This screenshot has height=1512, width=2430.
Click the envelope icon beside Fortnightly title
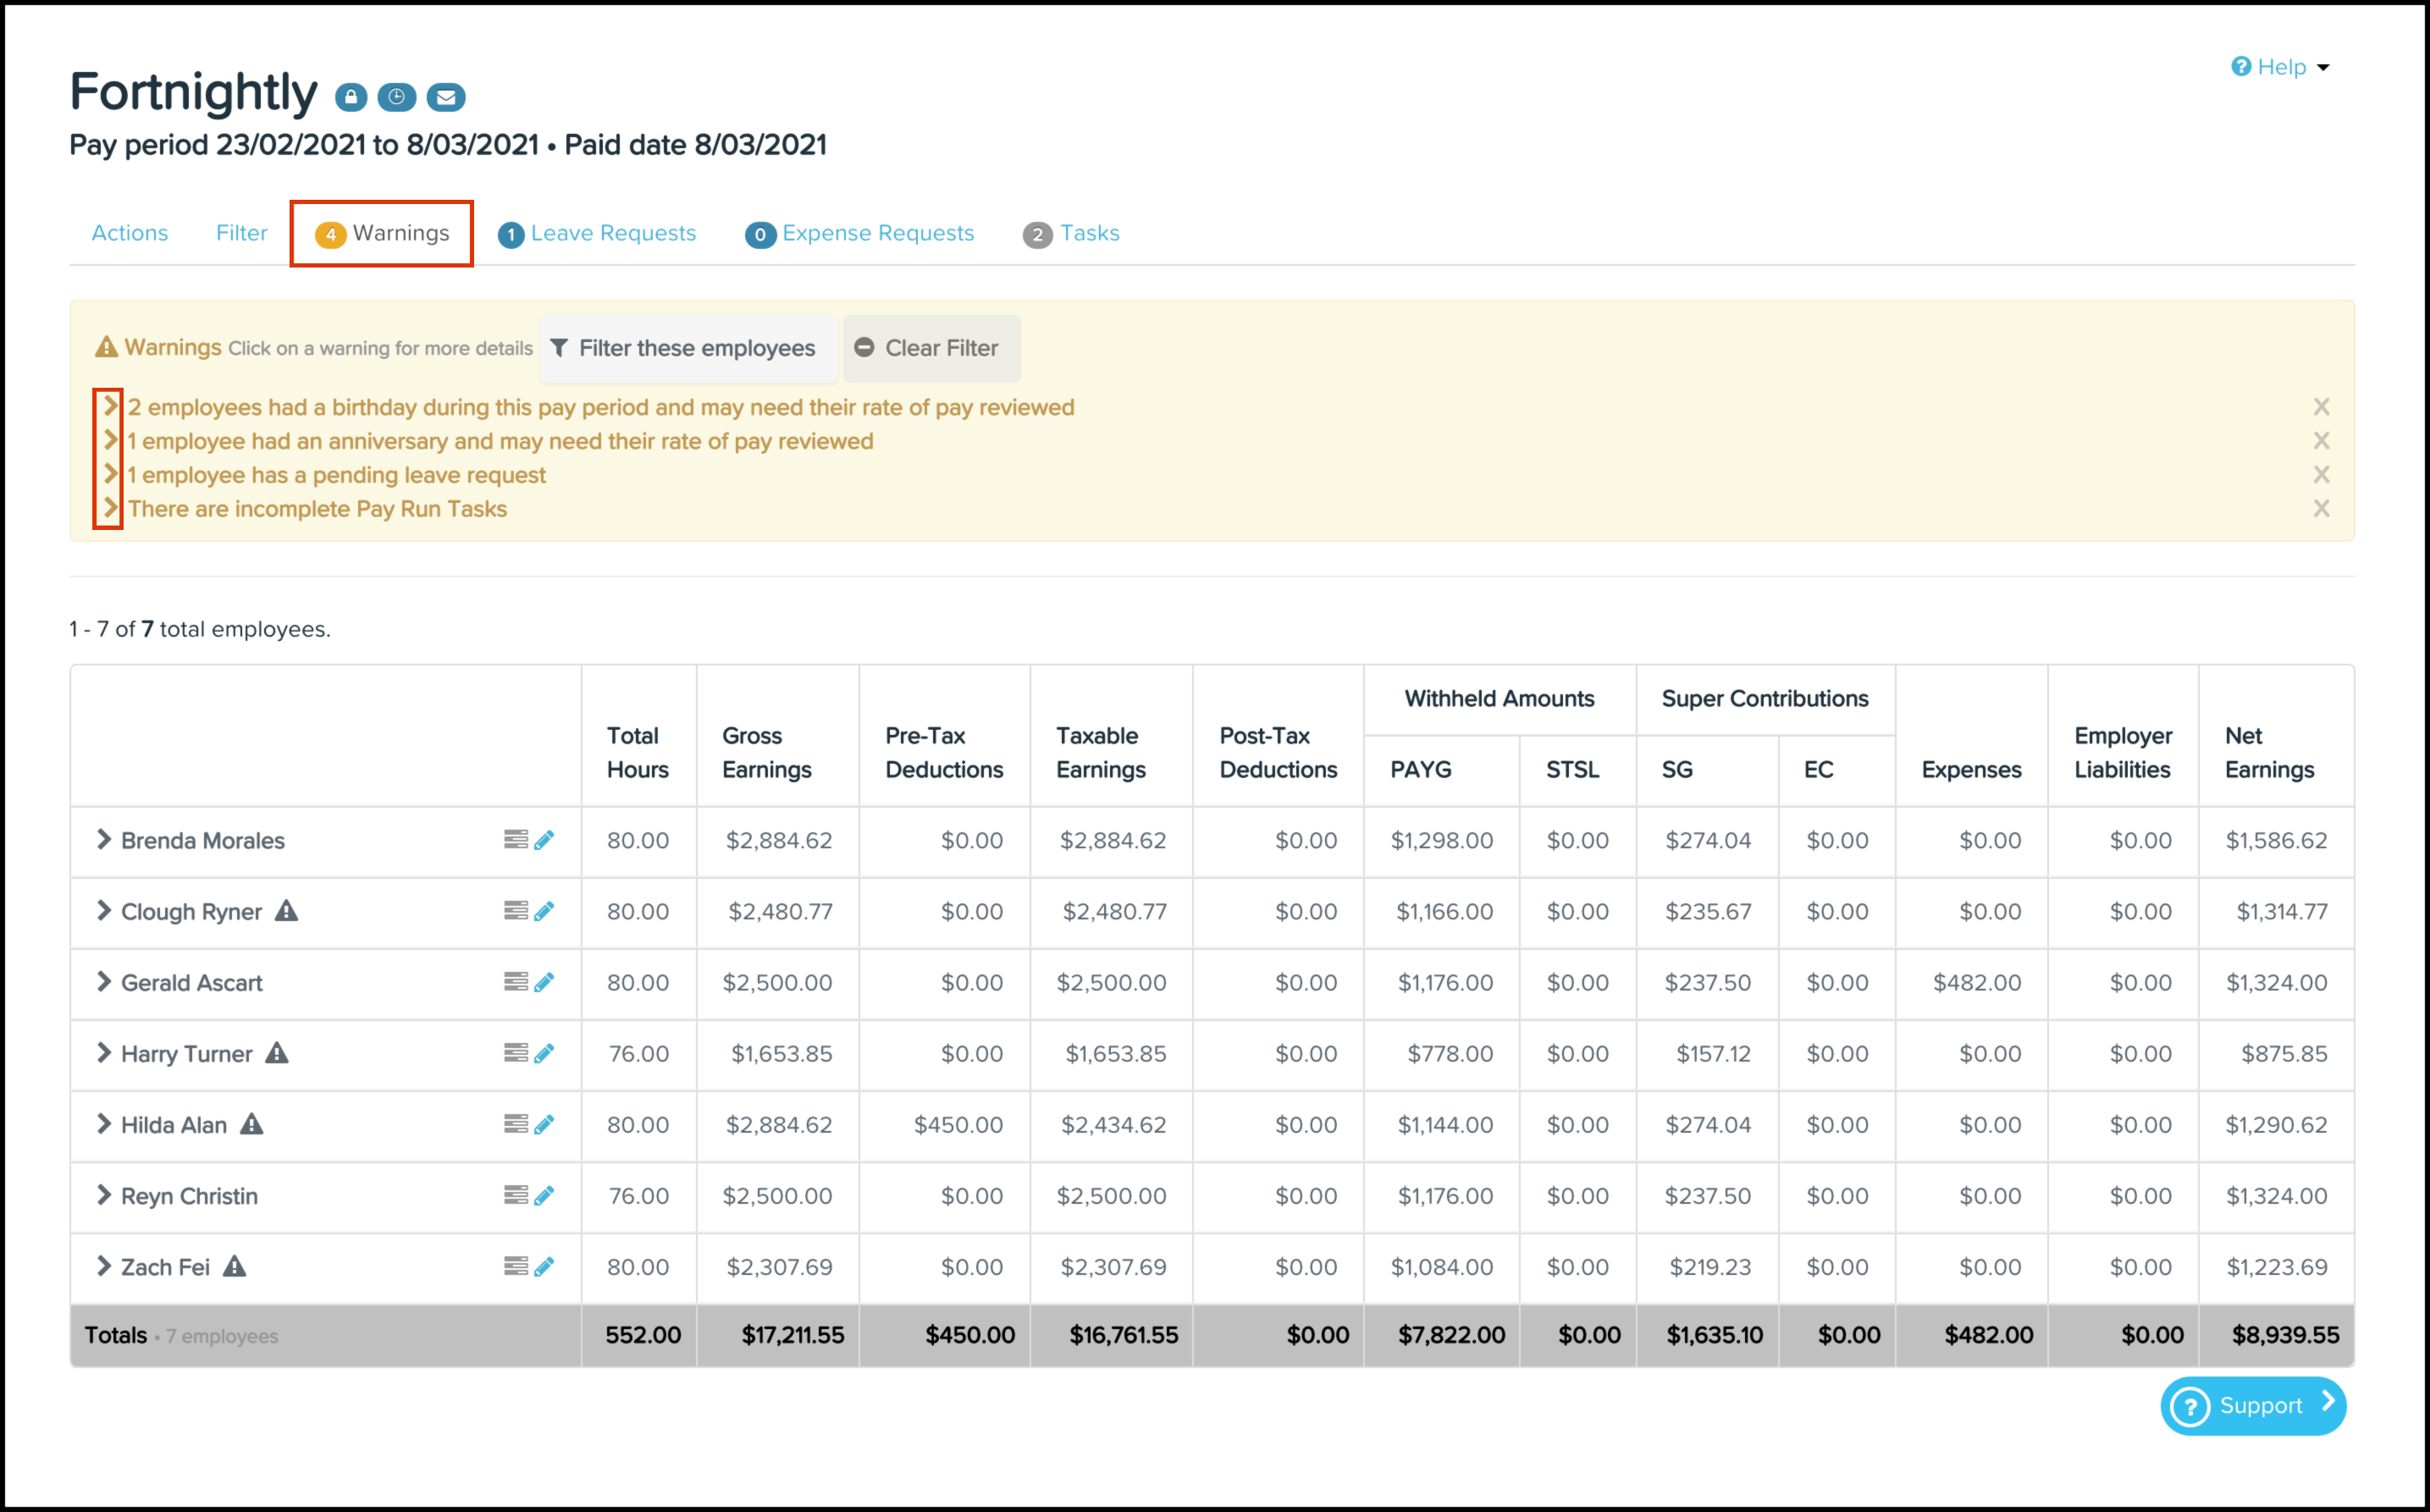pos(446,97)
